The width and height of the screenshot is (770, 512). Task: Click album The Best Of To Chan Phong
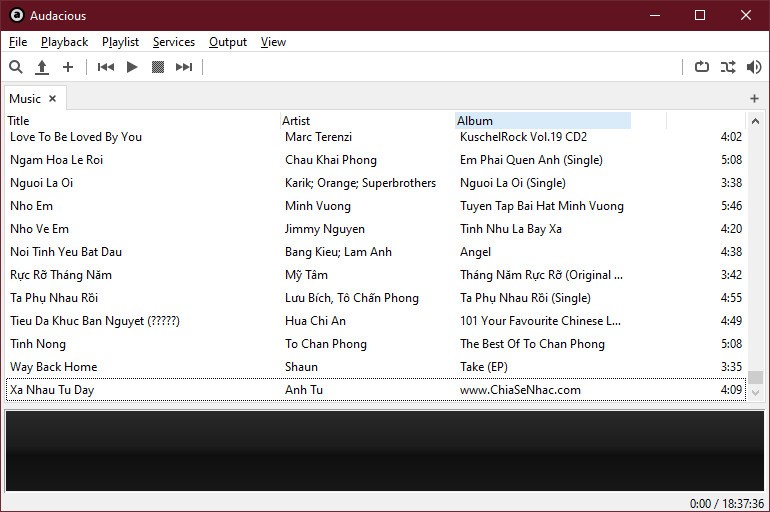click(532, 344)
